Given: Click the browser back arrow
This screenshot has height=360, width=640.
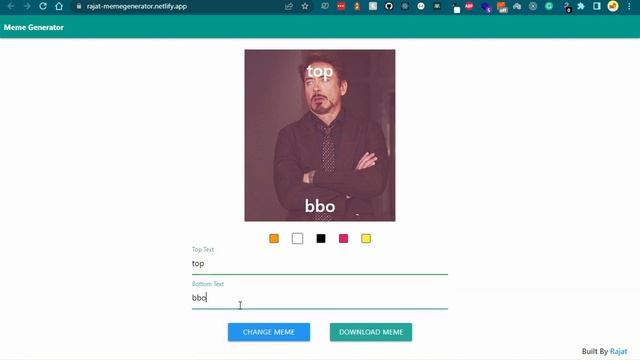Looking at the screenshot, I should 11,6.
